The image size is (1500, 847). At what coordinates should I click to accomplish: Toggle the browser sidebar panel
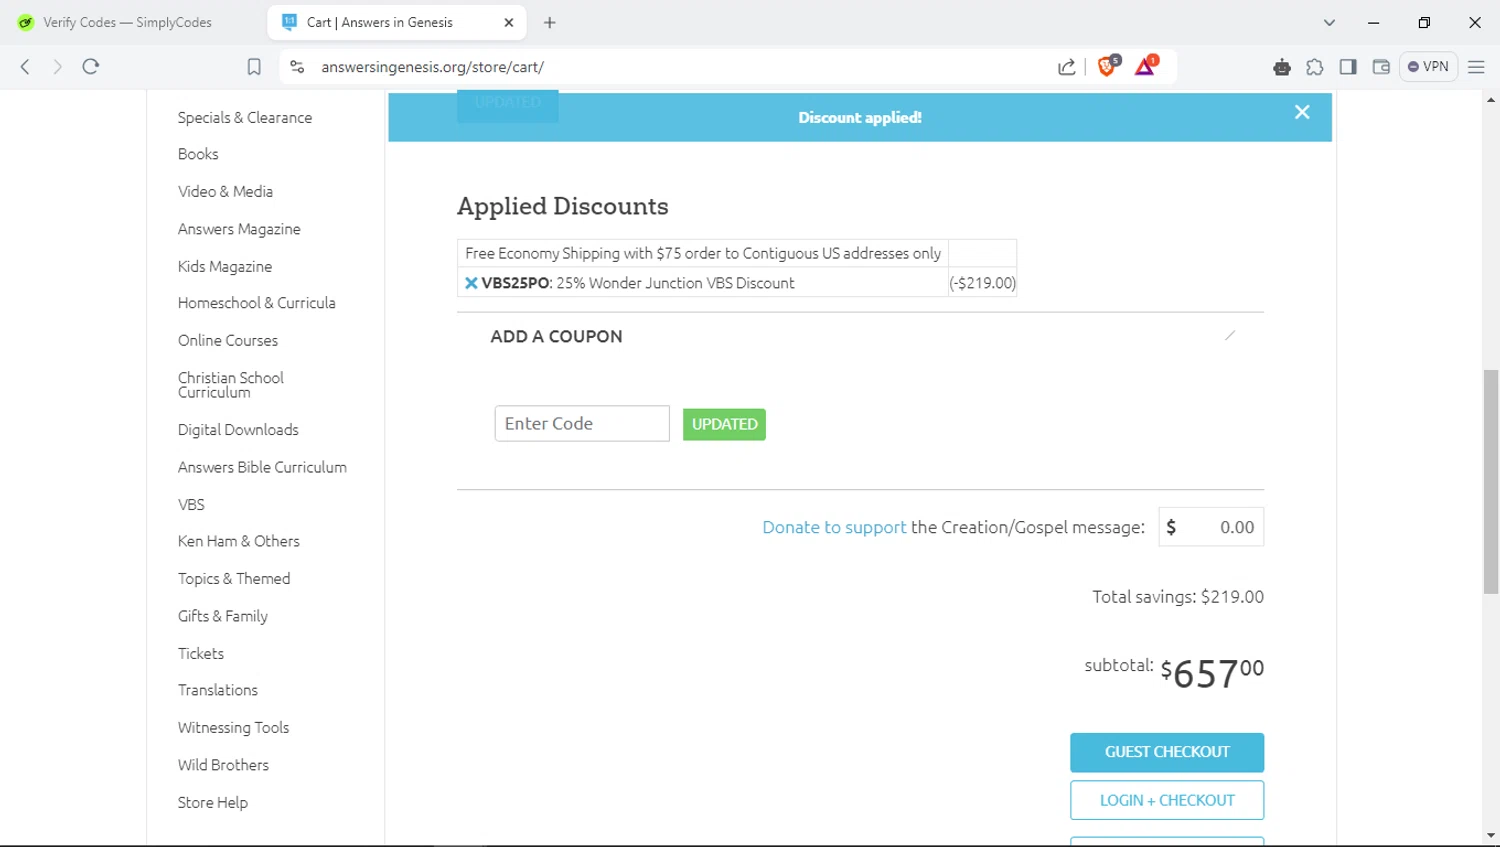[1348, 67]
